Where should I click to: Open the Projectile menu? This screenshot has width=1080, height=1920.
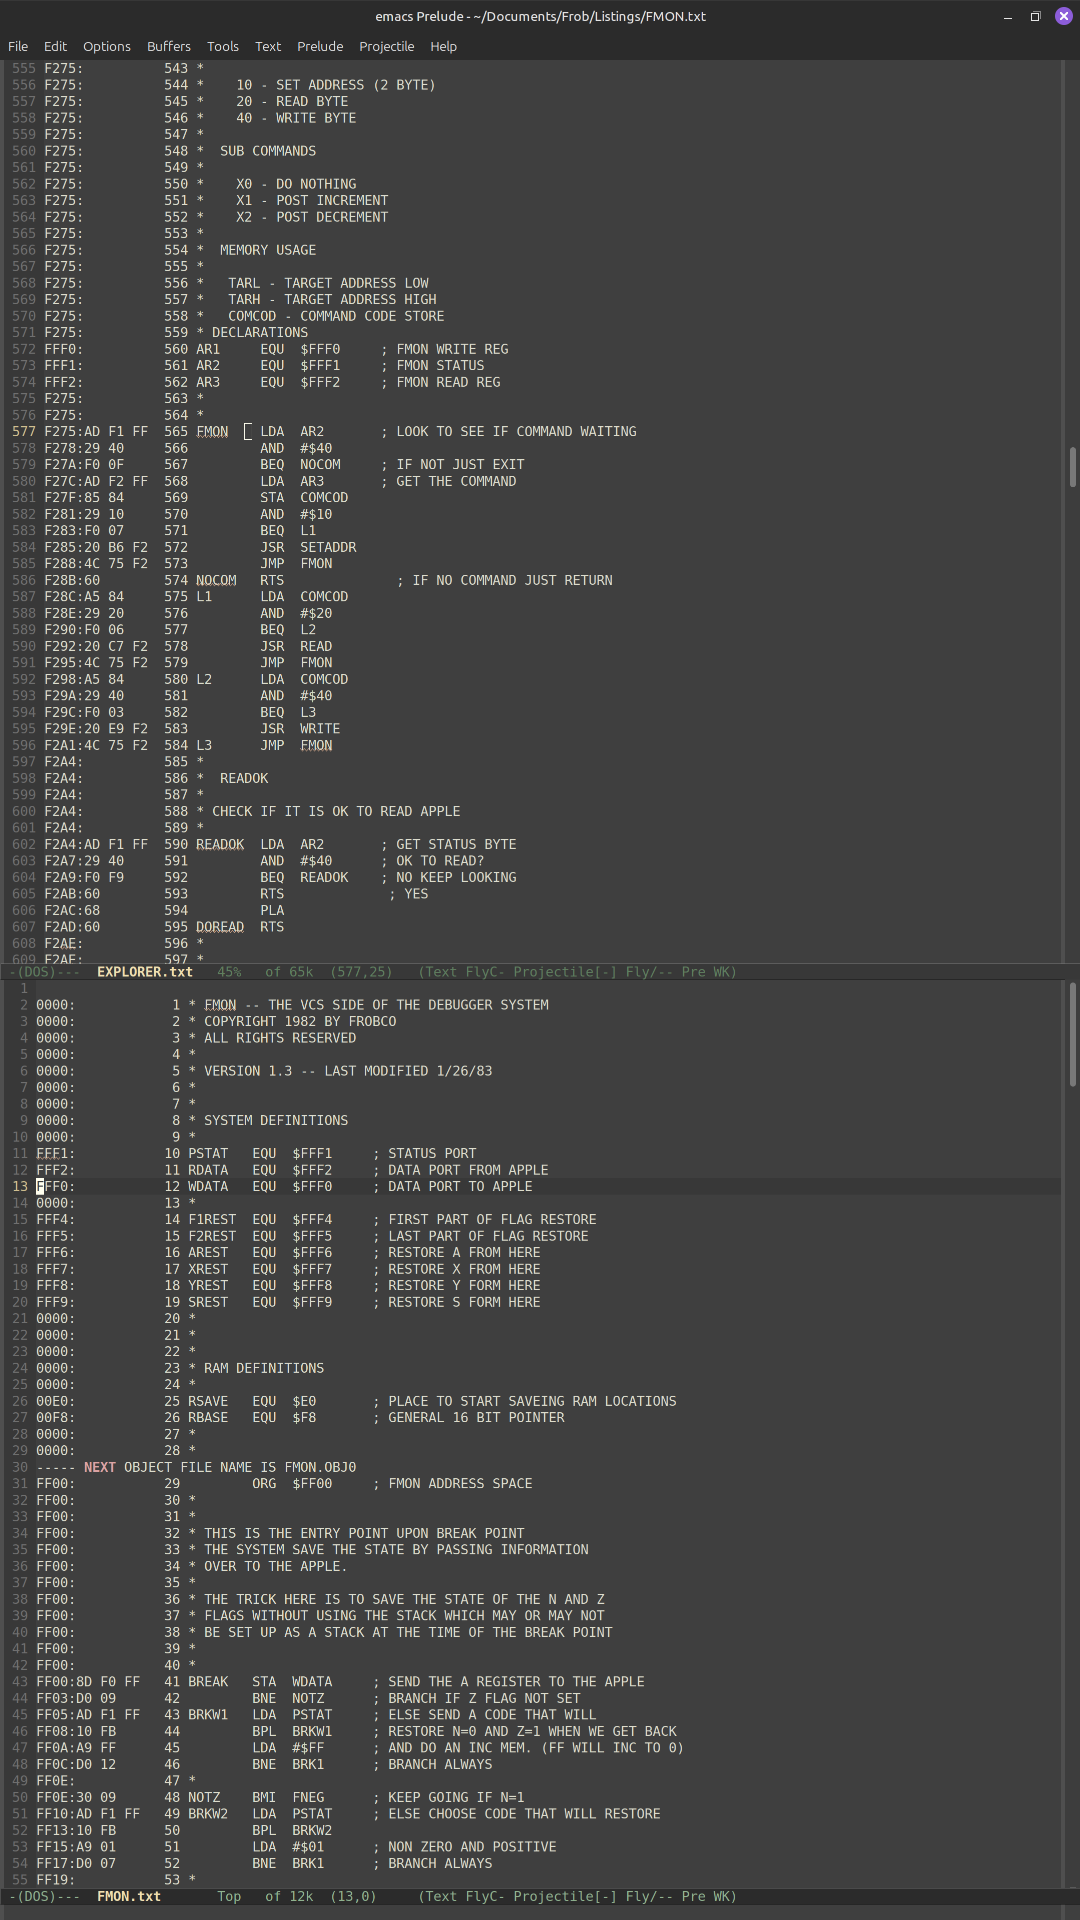(386, 46)
